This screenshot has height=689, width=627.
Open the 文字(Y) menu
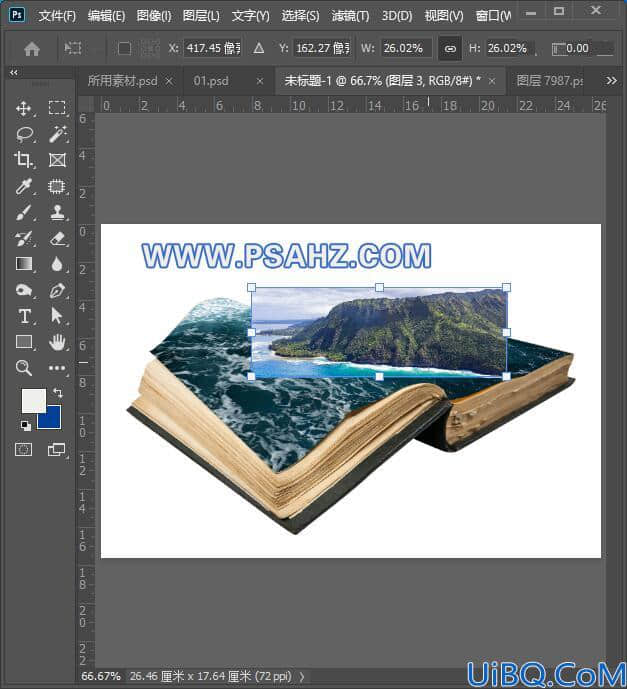[250, 16]
